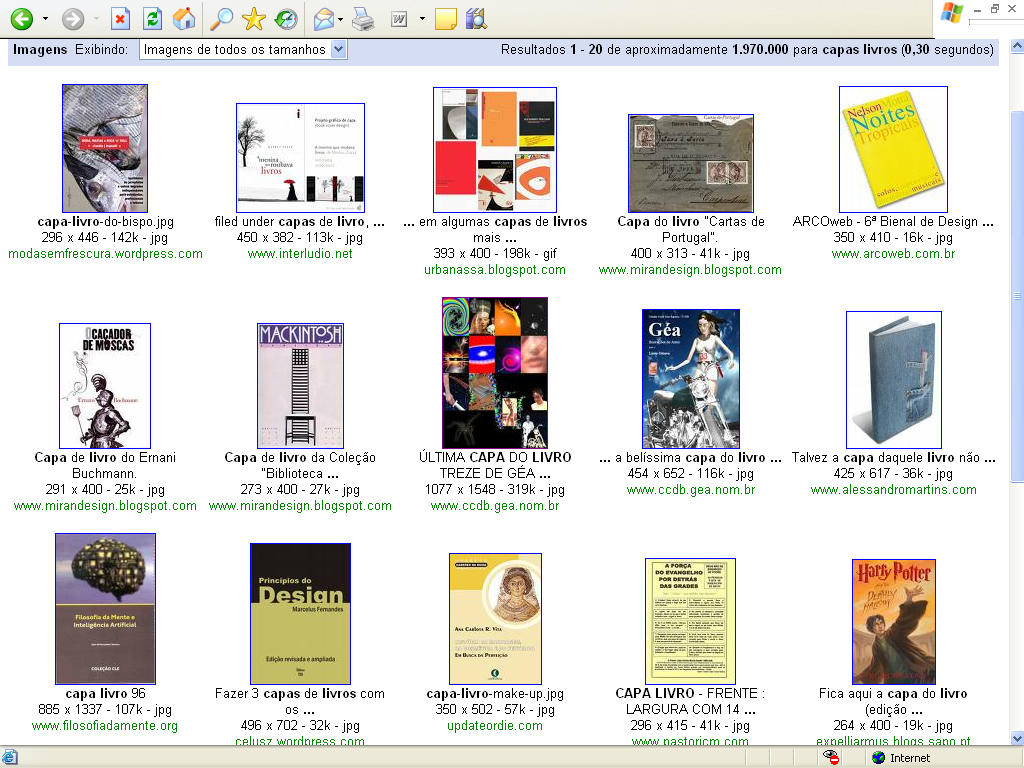The image size is (1024, 768).
Task: Open the Search magnifier in the toolbar
Action: tap(221, 18)
